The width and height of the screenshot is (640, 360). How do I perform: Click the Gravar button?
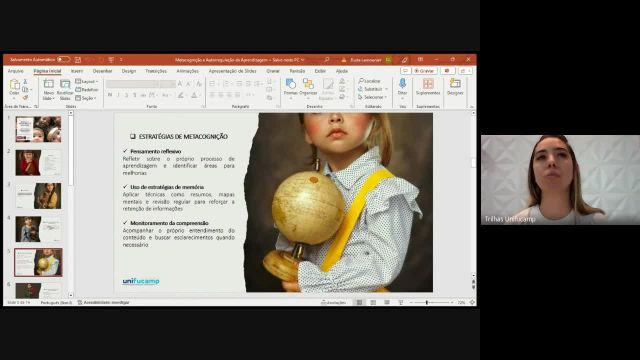pyautogui.click(x=424, y=71)
